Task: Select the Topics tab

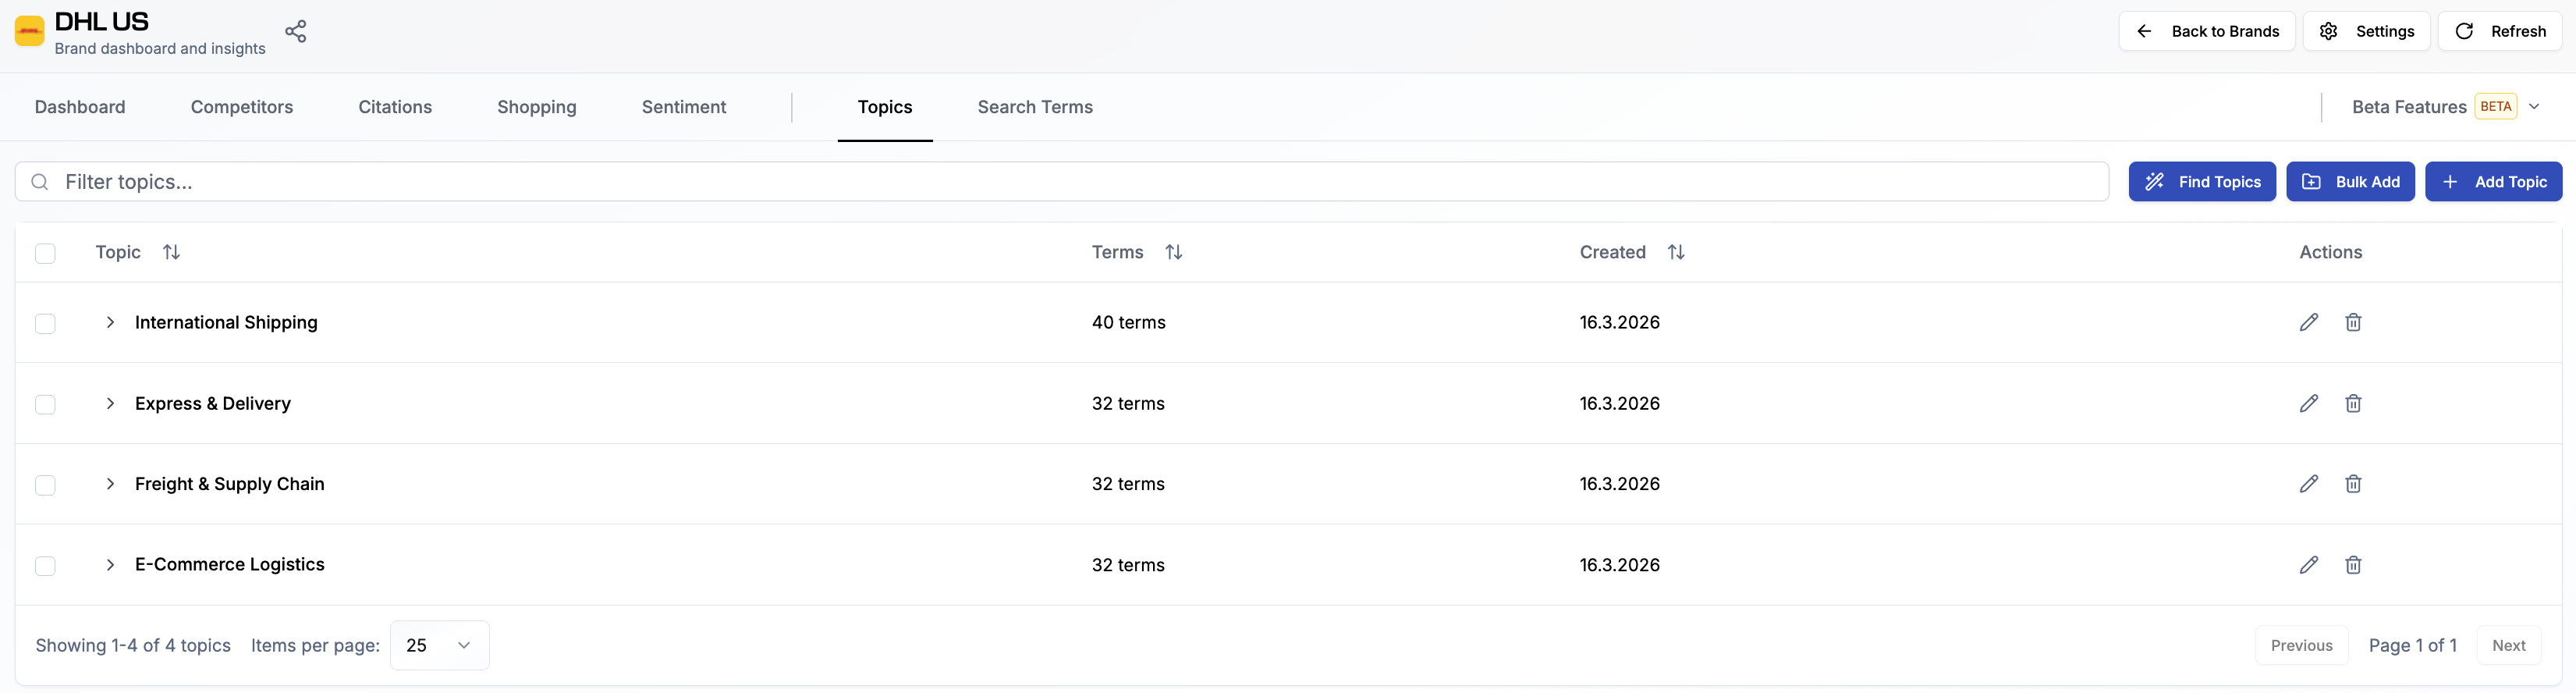Action: pyautogui.click(x=885, y=107)
